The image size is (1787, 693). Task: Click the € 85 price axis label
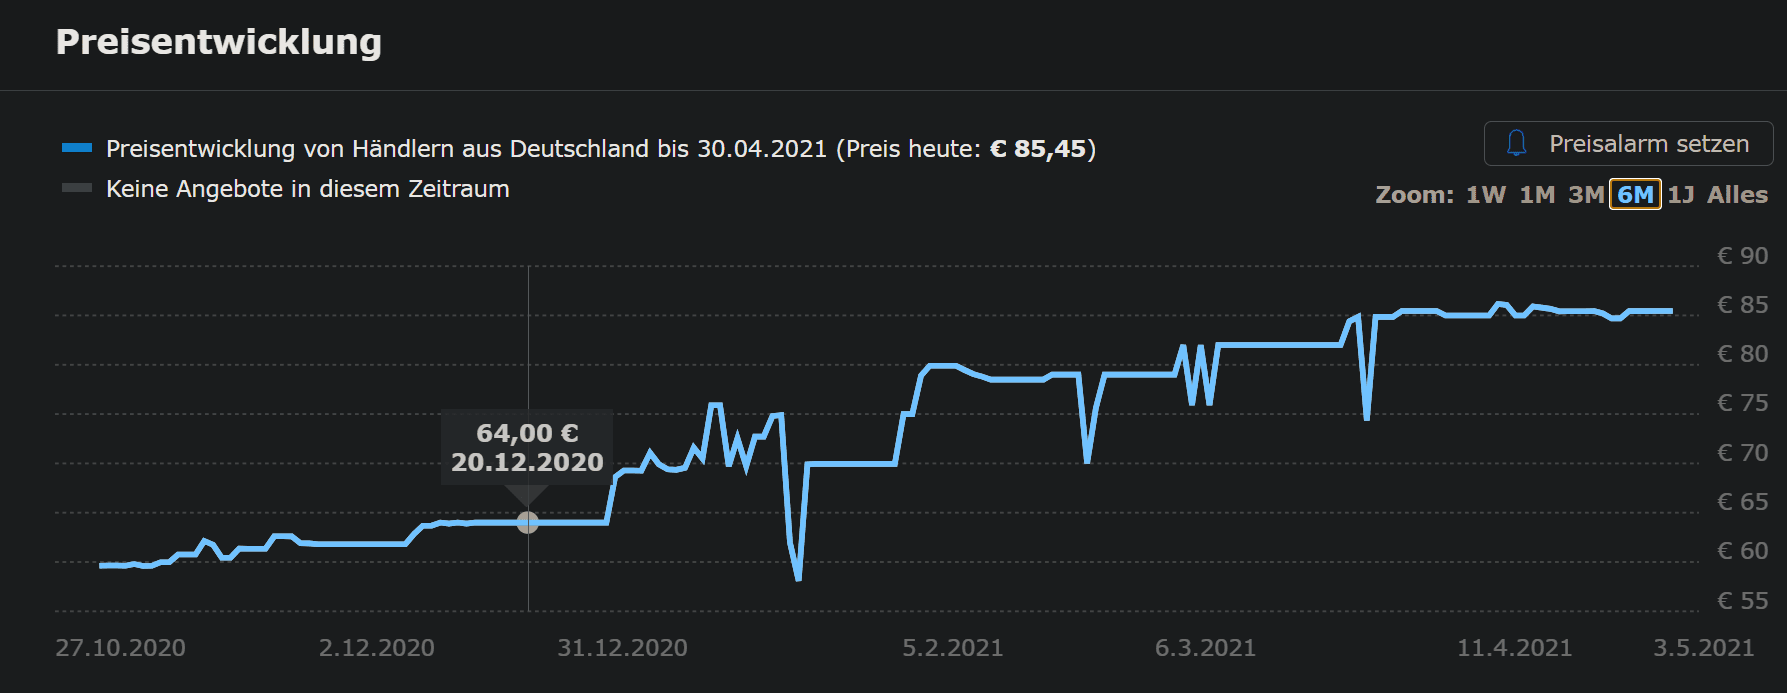point(1742,305)
